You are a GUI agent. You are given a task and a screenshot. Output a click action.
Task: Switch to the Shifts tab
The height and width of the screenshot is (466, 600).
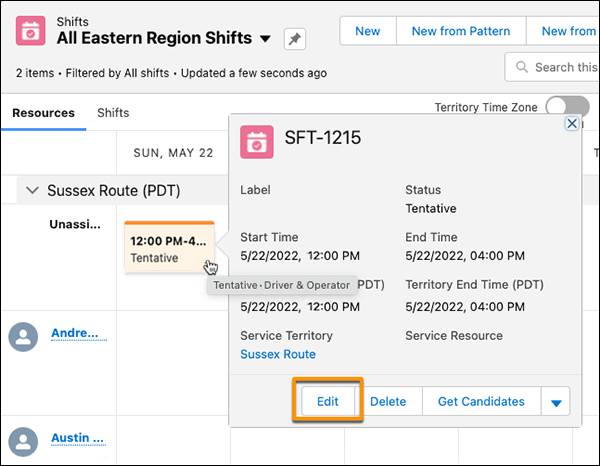[113, 113]
